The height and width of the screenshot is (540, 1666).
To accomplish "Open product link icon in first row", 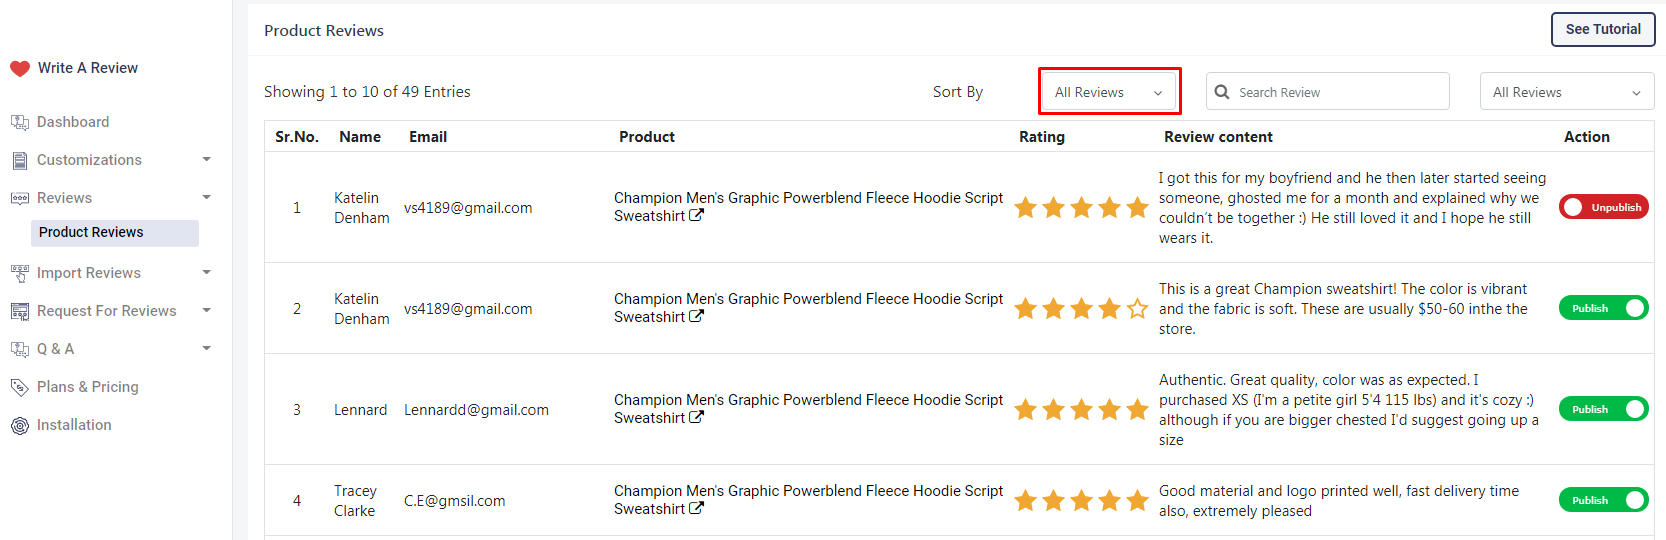I will [697, 215].
